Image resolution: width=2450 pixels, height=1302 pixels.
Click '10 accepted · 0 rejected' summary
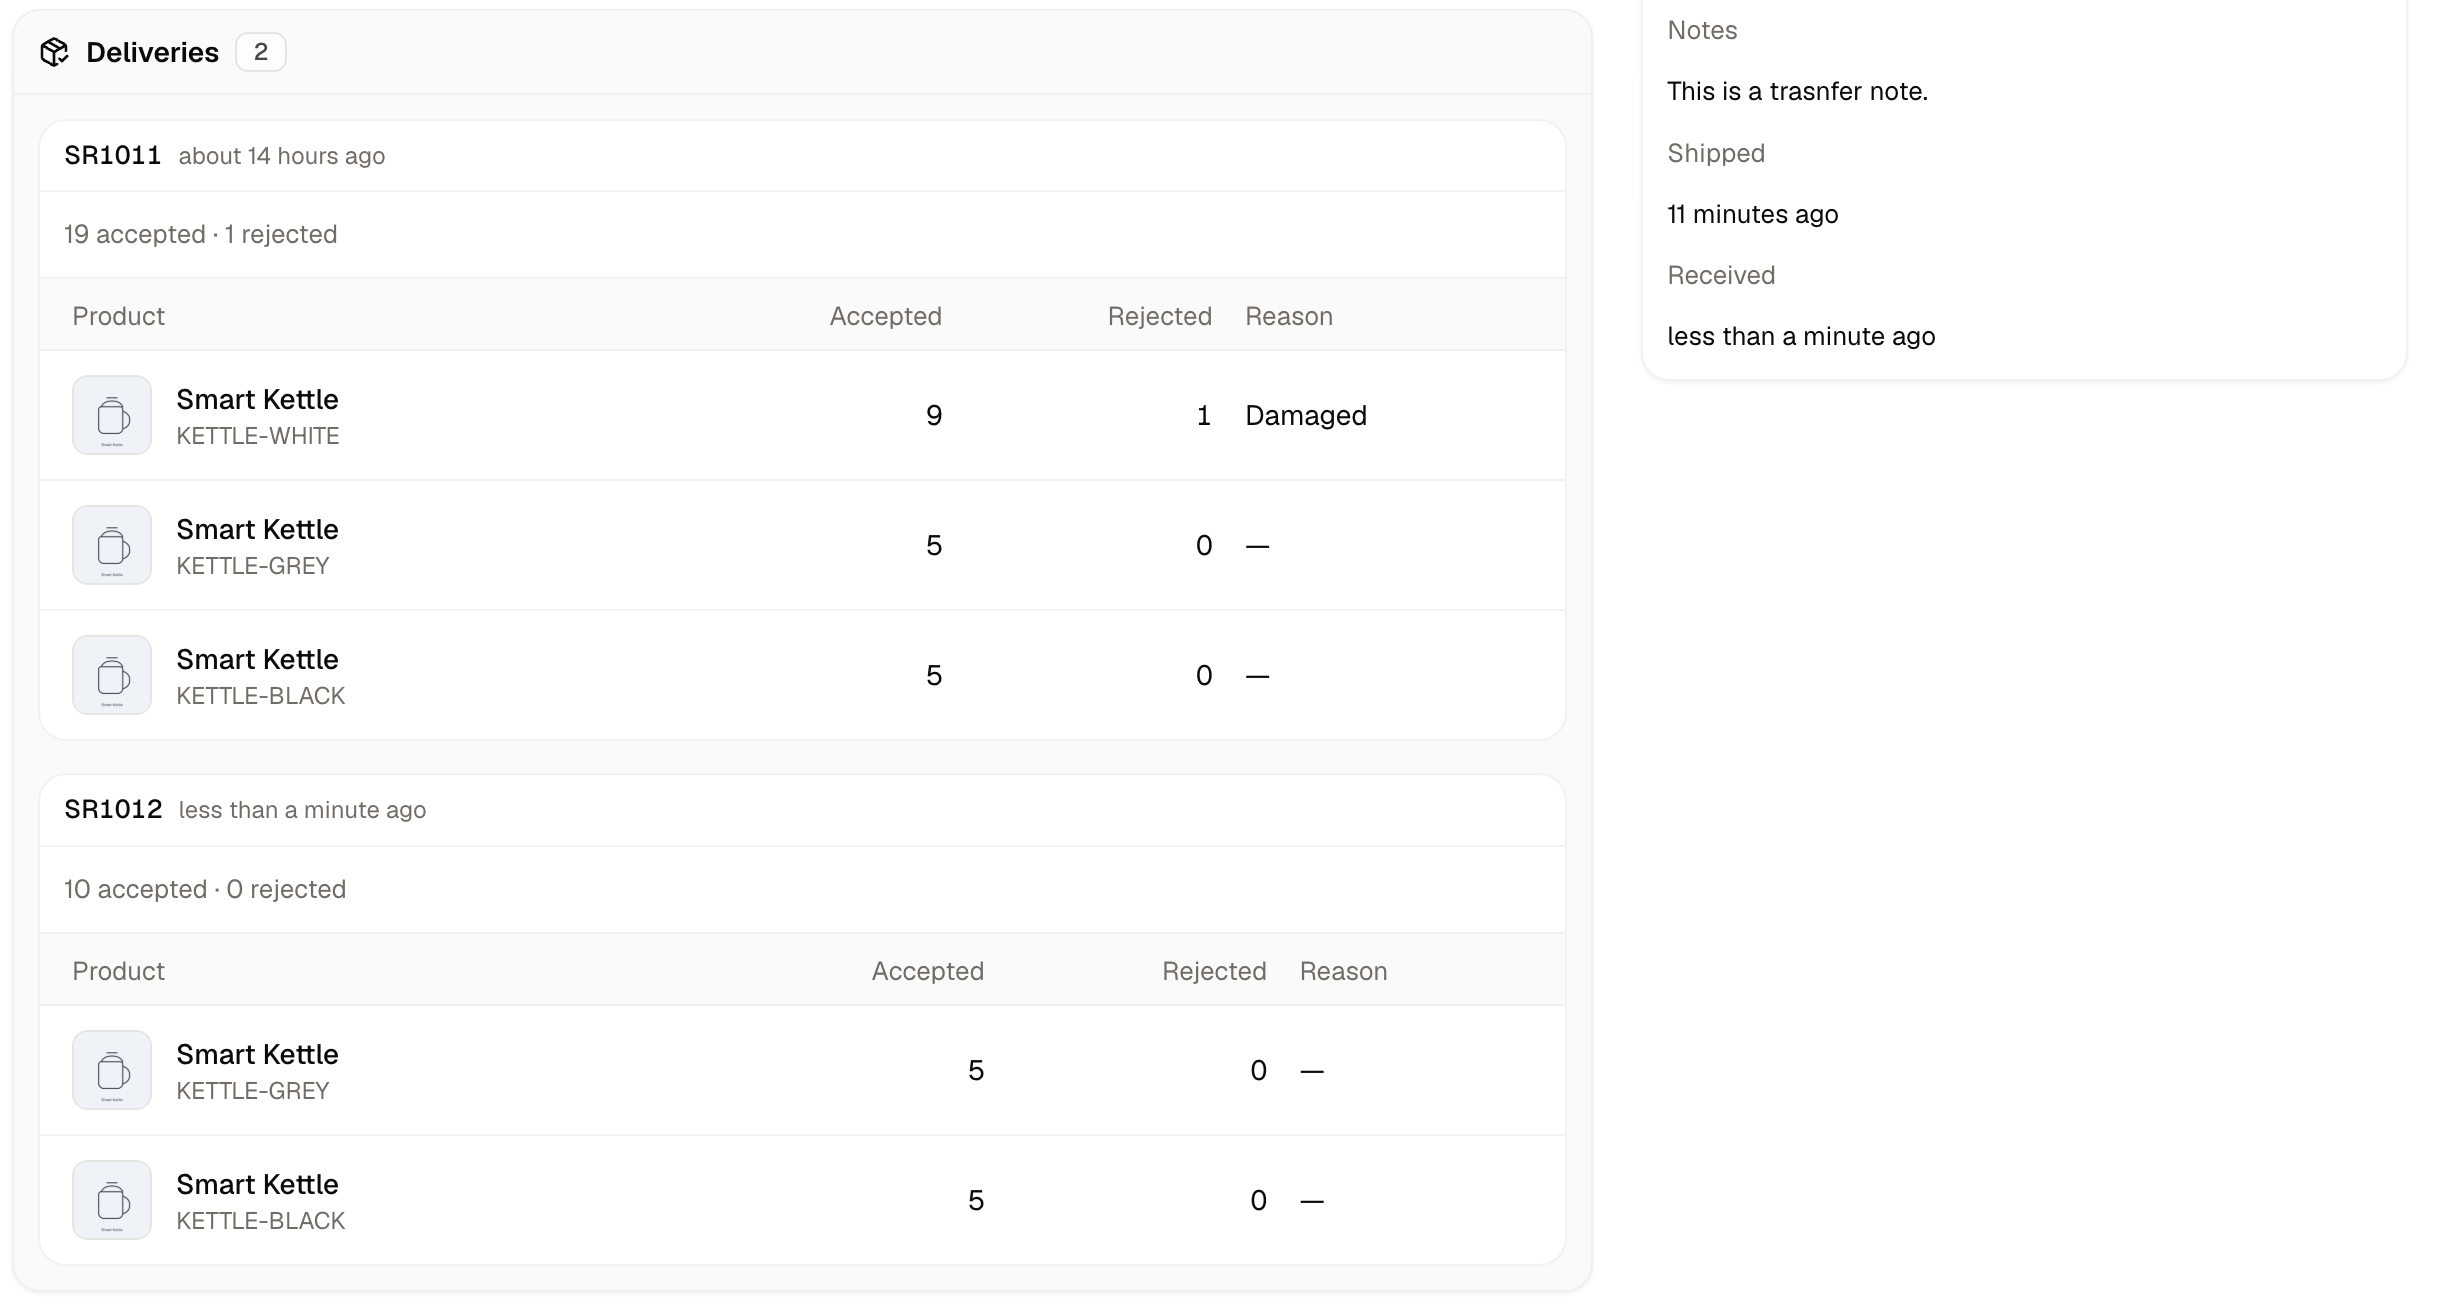205,889
